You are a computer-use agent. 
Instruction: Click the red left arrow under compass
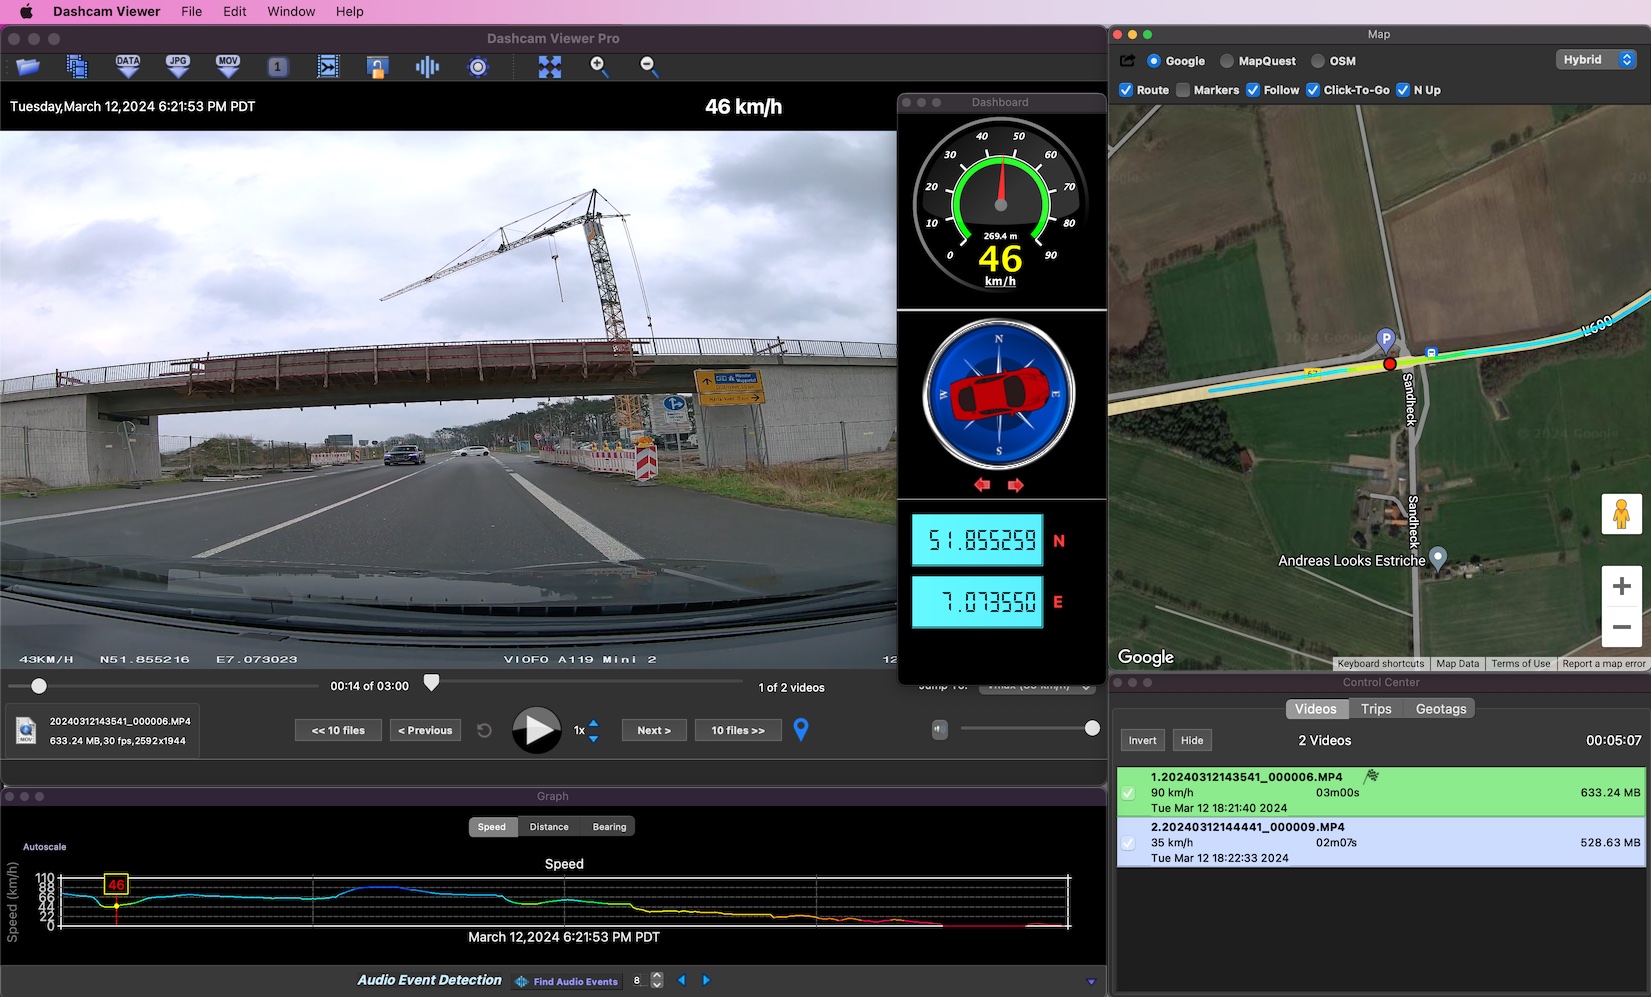point(982,485)
